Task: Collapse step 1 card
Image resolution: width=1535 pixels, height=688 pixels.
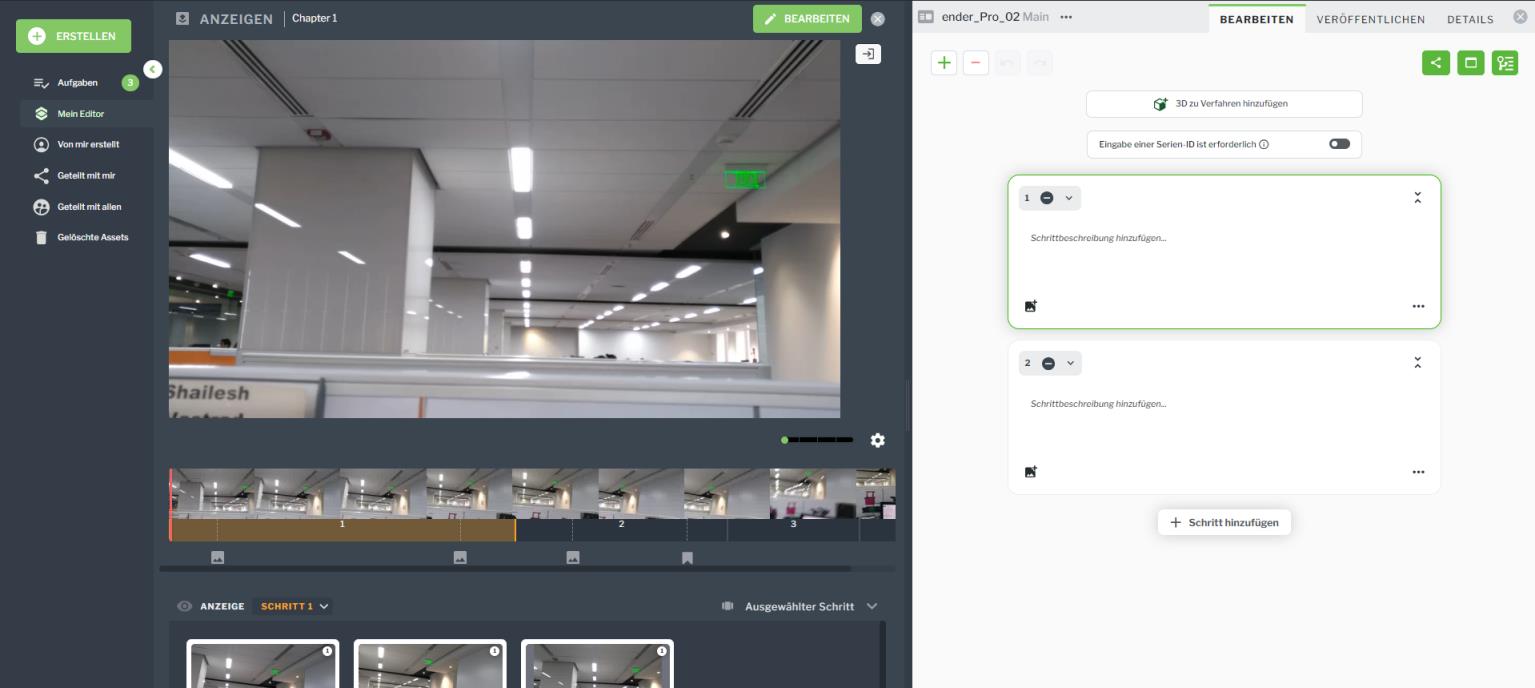Action: tap(1417, 198)
